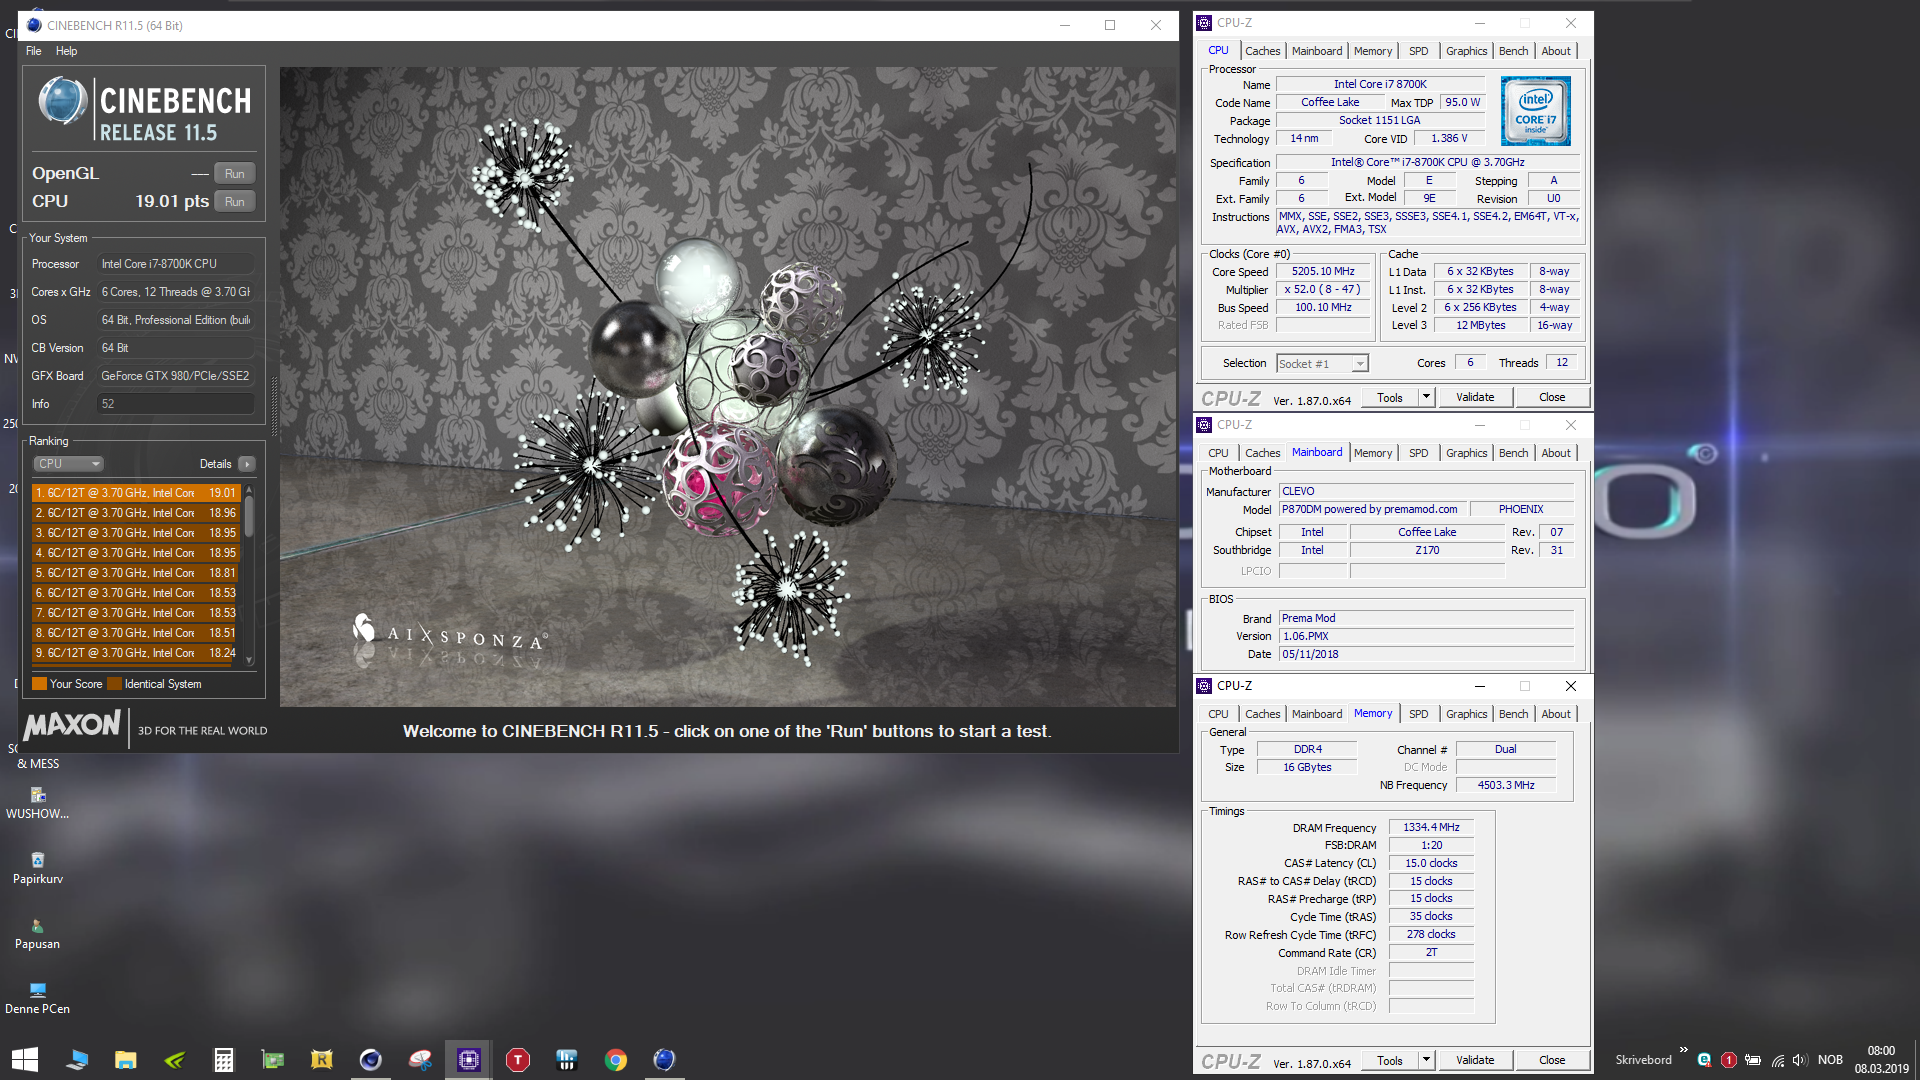Open Calculator from the taskbar
The width and height of the screenshot is (1920, 1080).
point(223,1059)
